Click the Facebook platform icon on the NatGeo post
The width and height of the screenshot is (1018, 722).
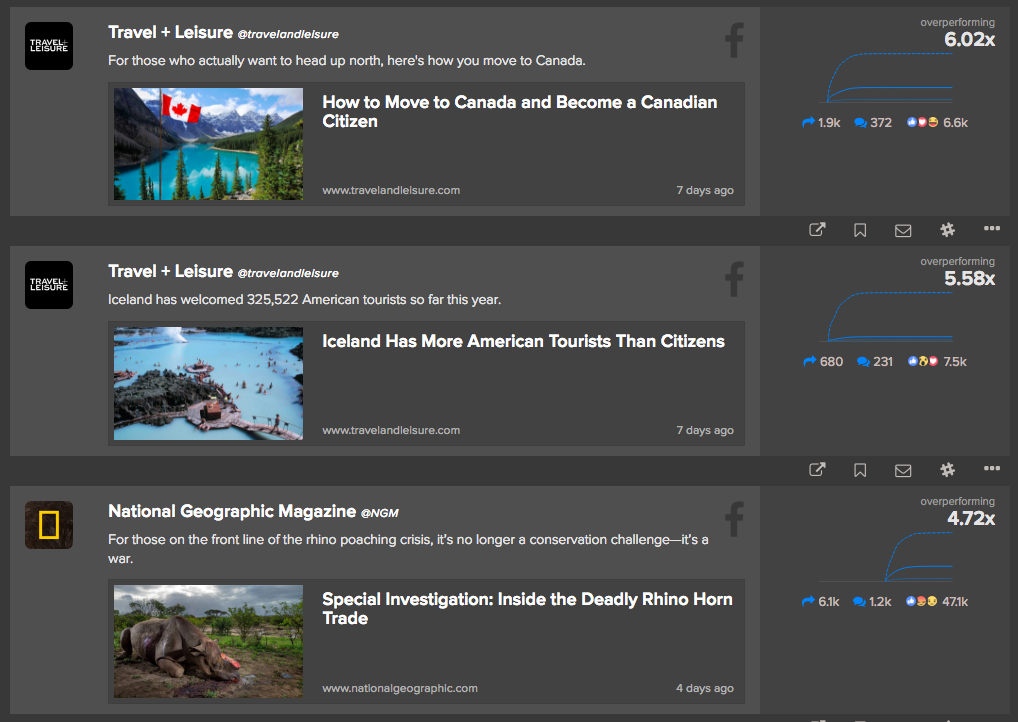tap(733, 519)
